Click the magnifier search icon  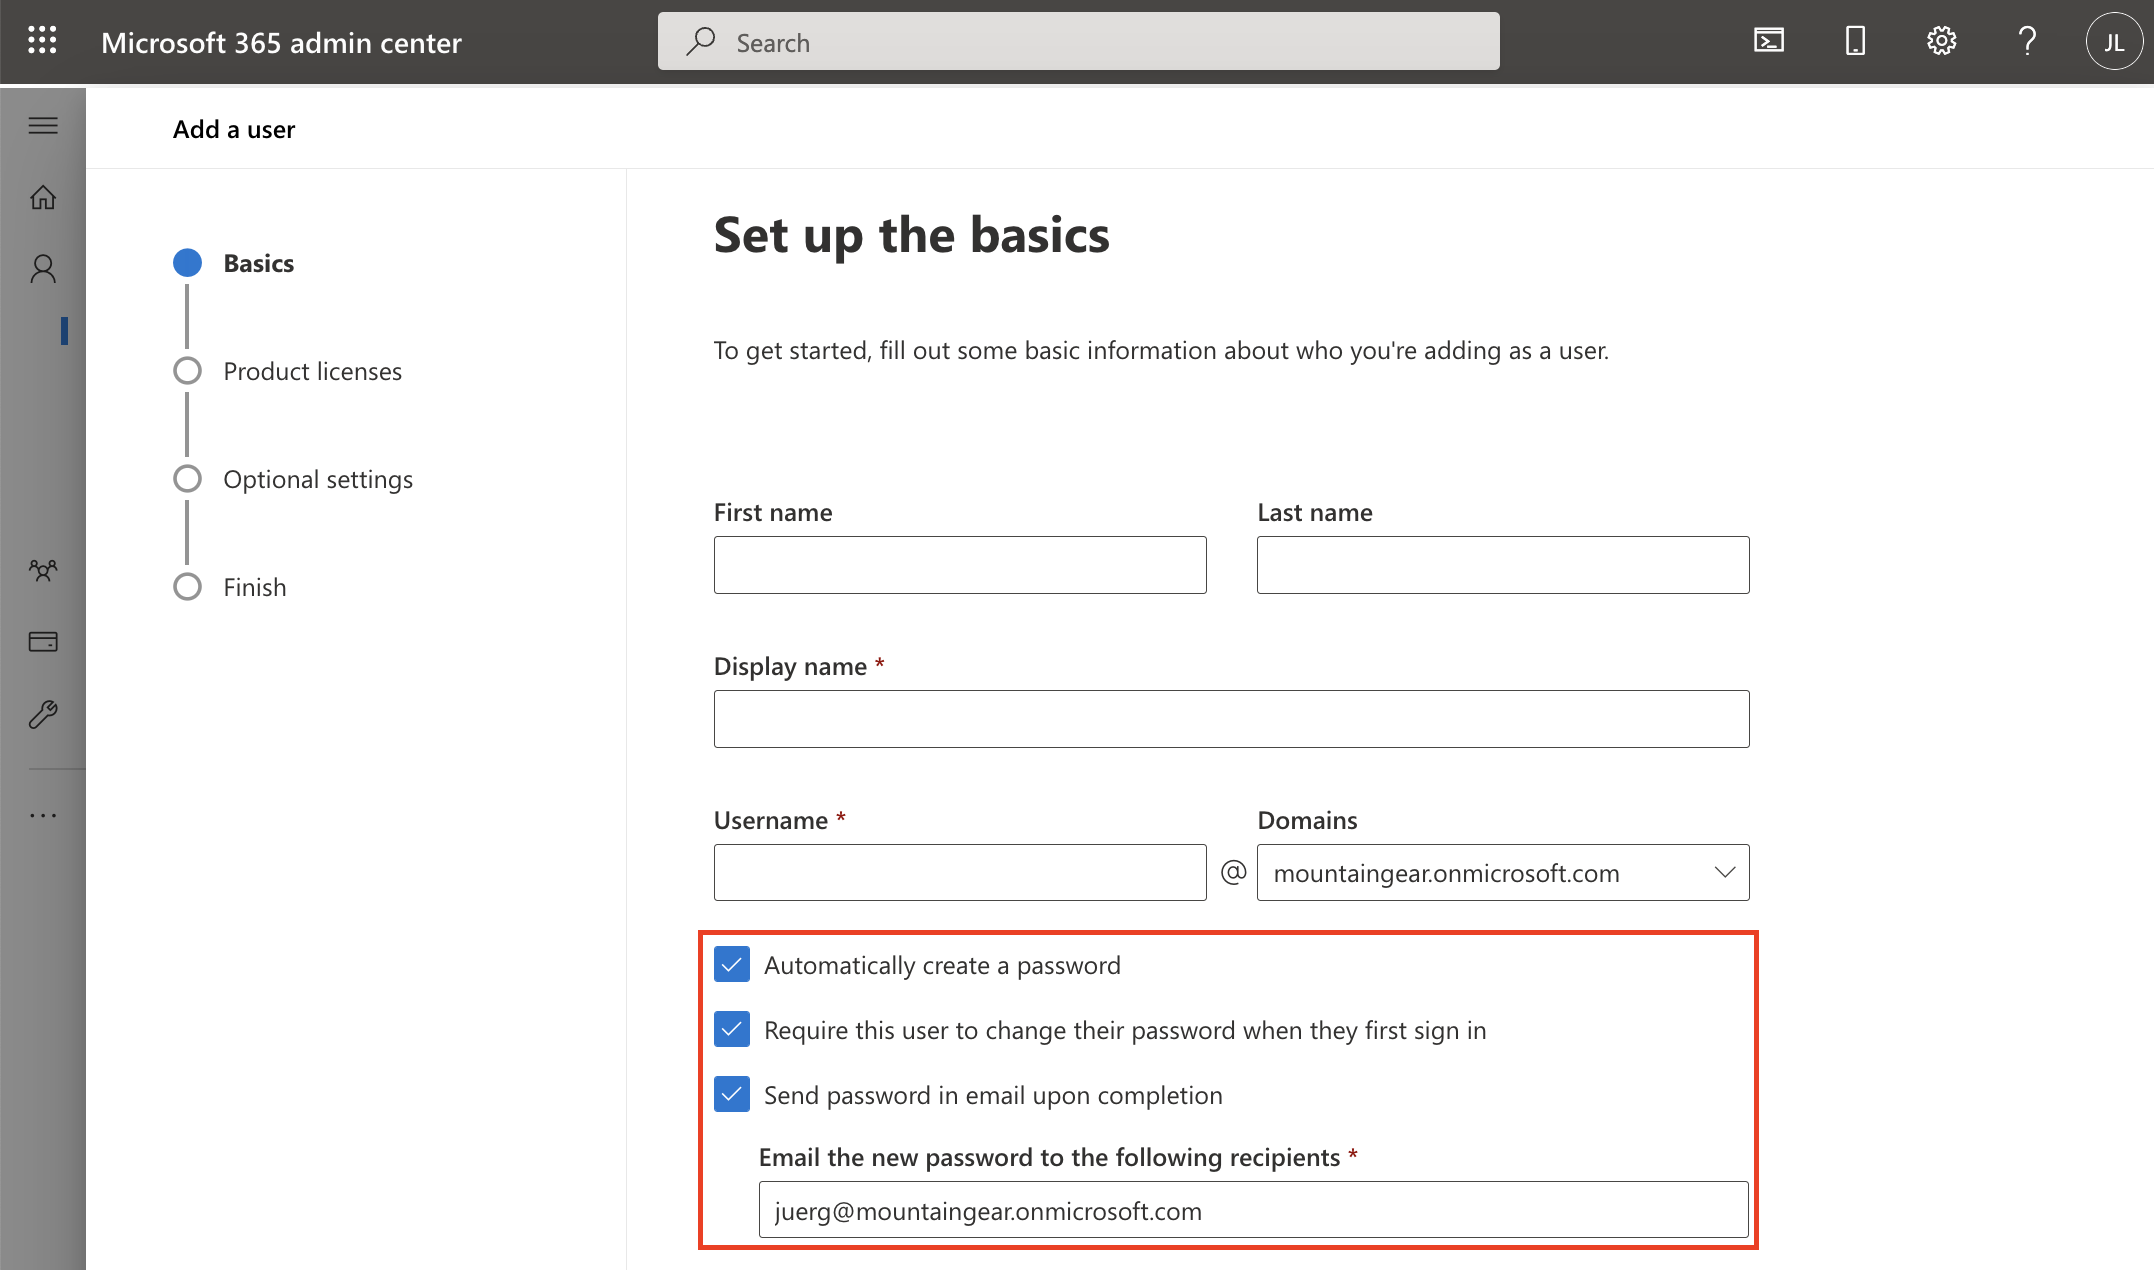coord(700,41)
